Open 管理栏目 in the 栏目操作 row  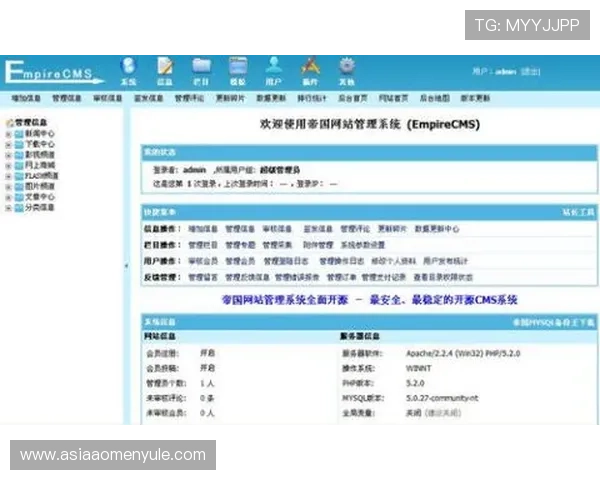(203, 245)
